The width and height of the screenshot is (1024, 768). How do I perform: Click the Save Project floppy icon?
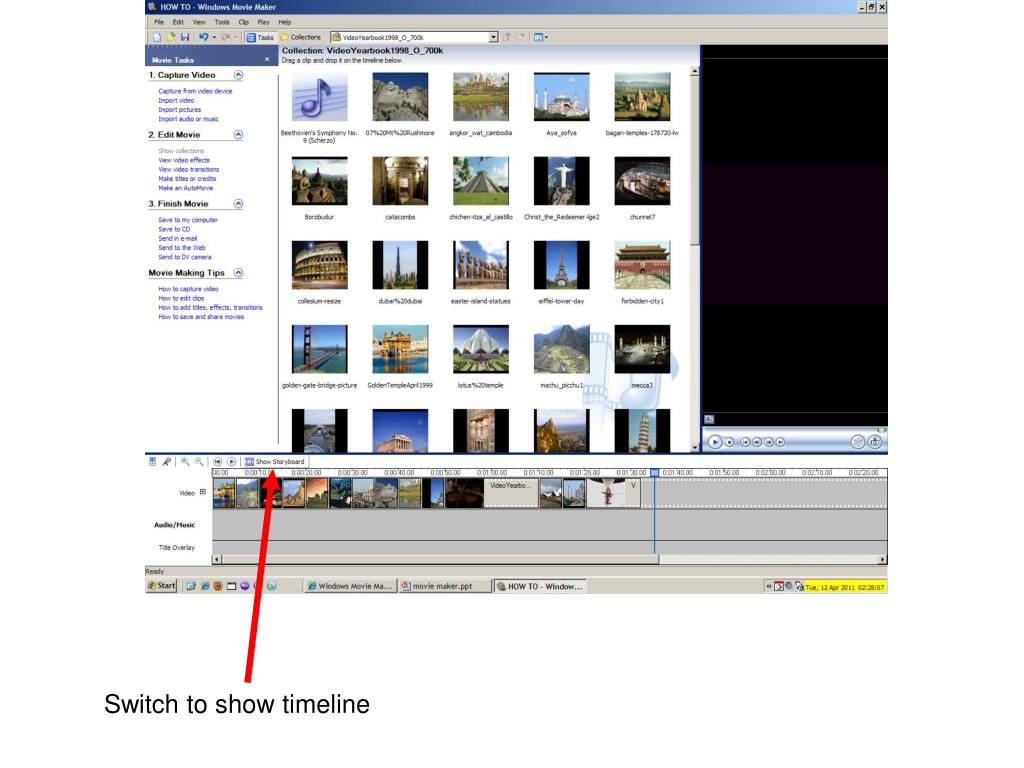[x=185, y=37]
